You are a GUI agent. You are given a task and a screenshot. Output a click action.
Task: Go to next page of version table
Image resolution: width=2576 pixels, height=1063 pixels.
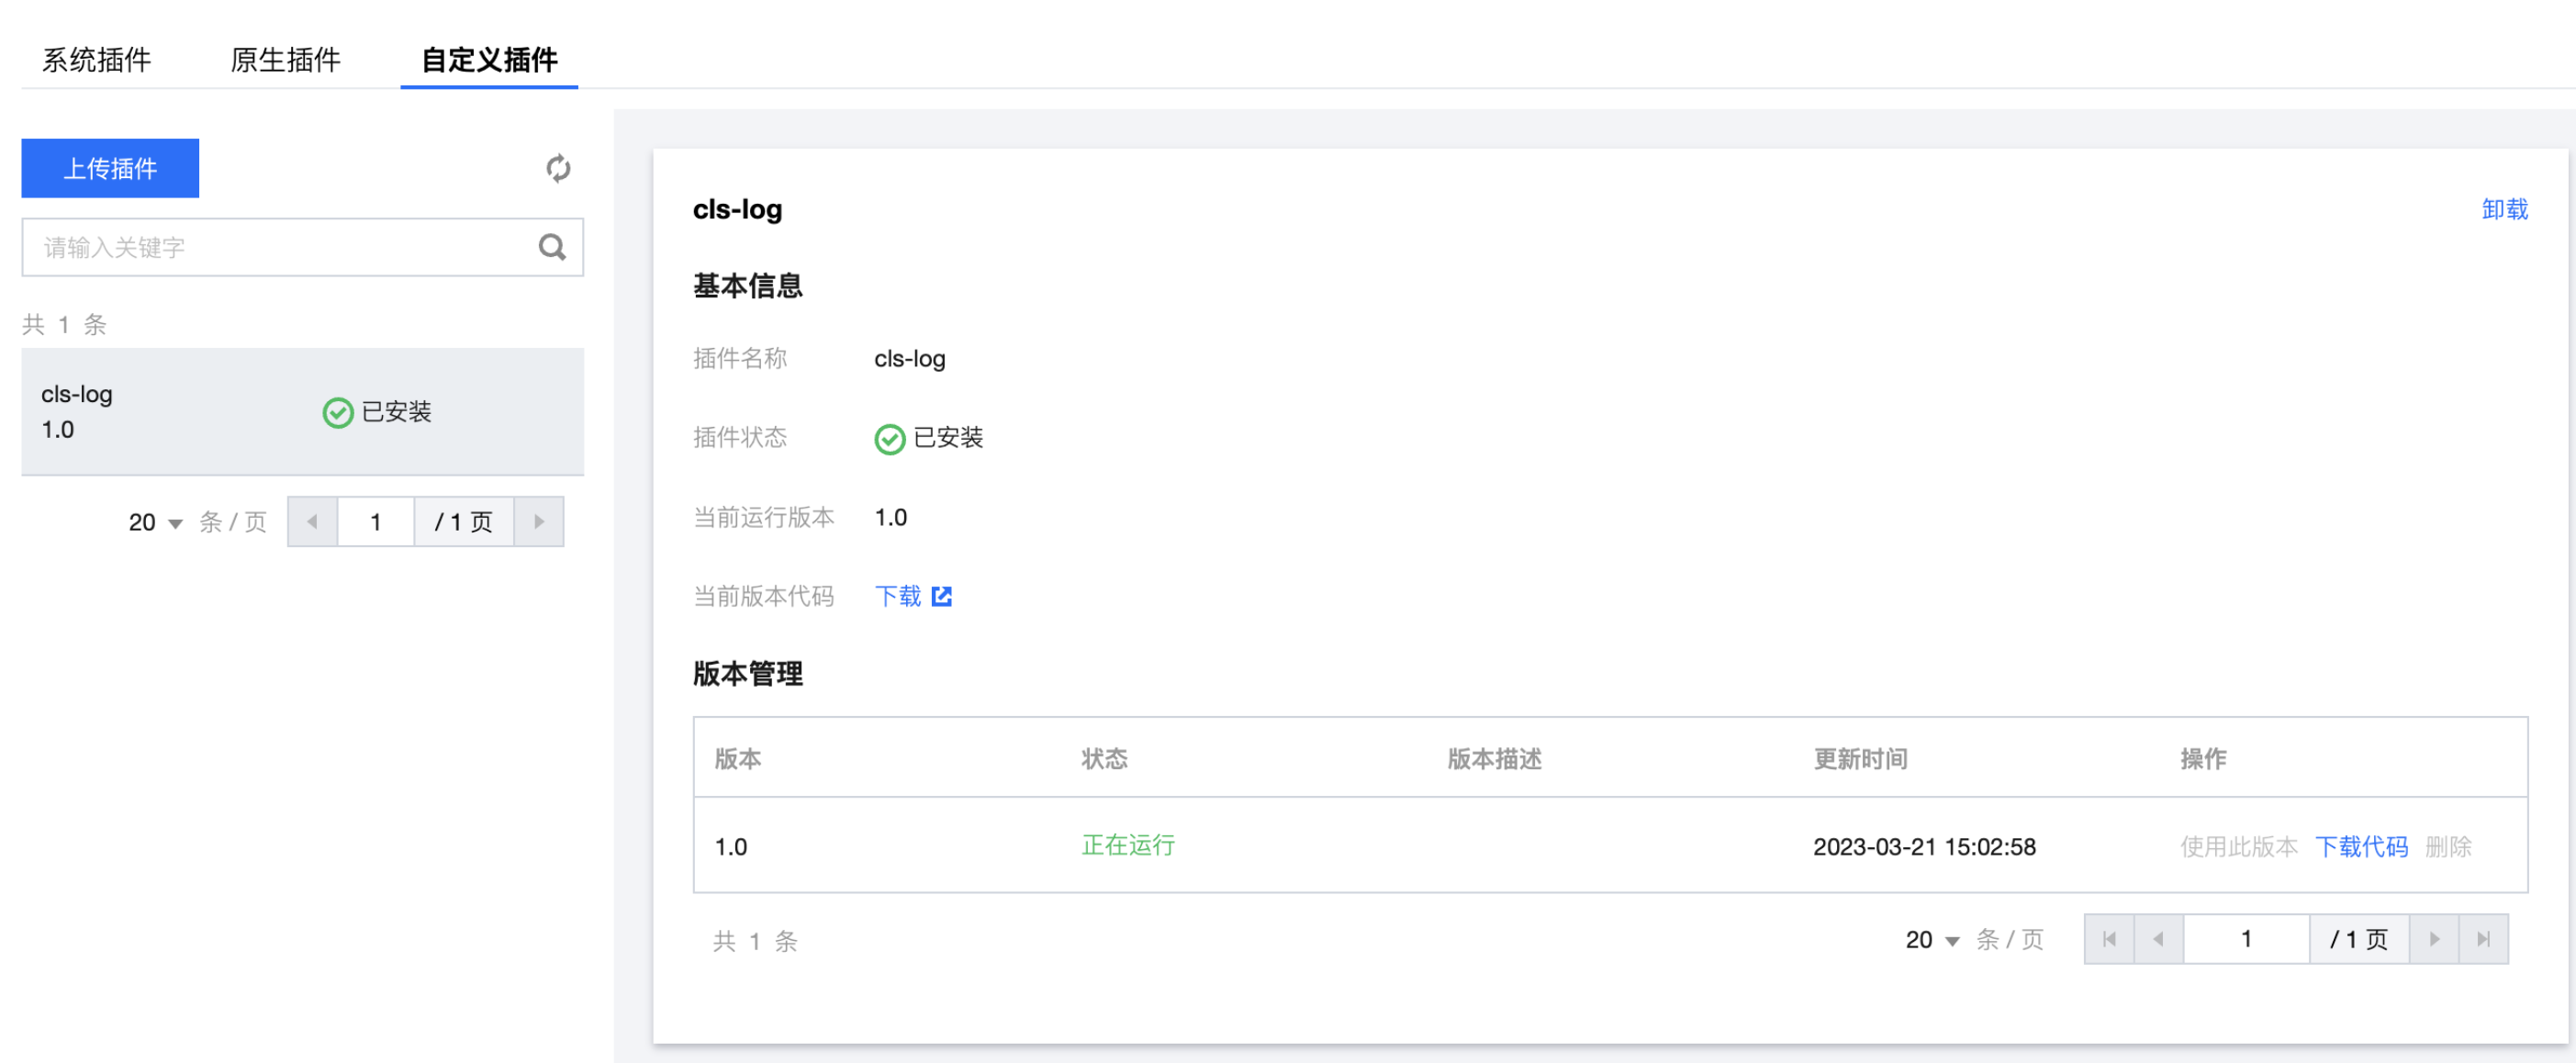2434,939
